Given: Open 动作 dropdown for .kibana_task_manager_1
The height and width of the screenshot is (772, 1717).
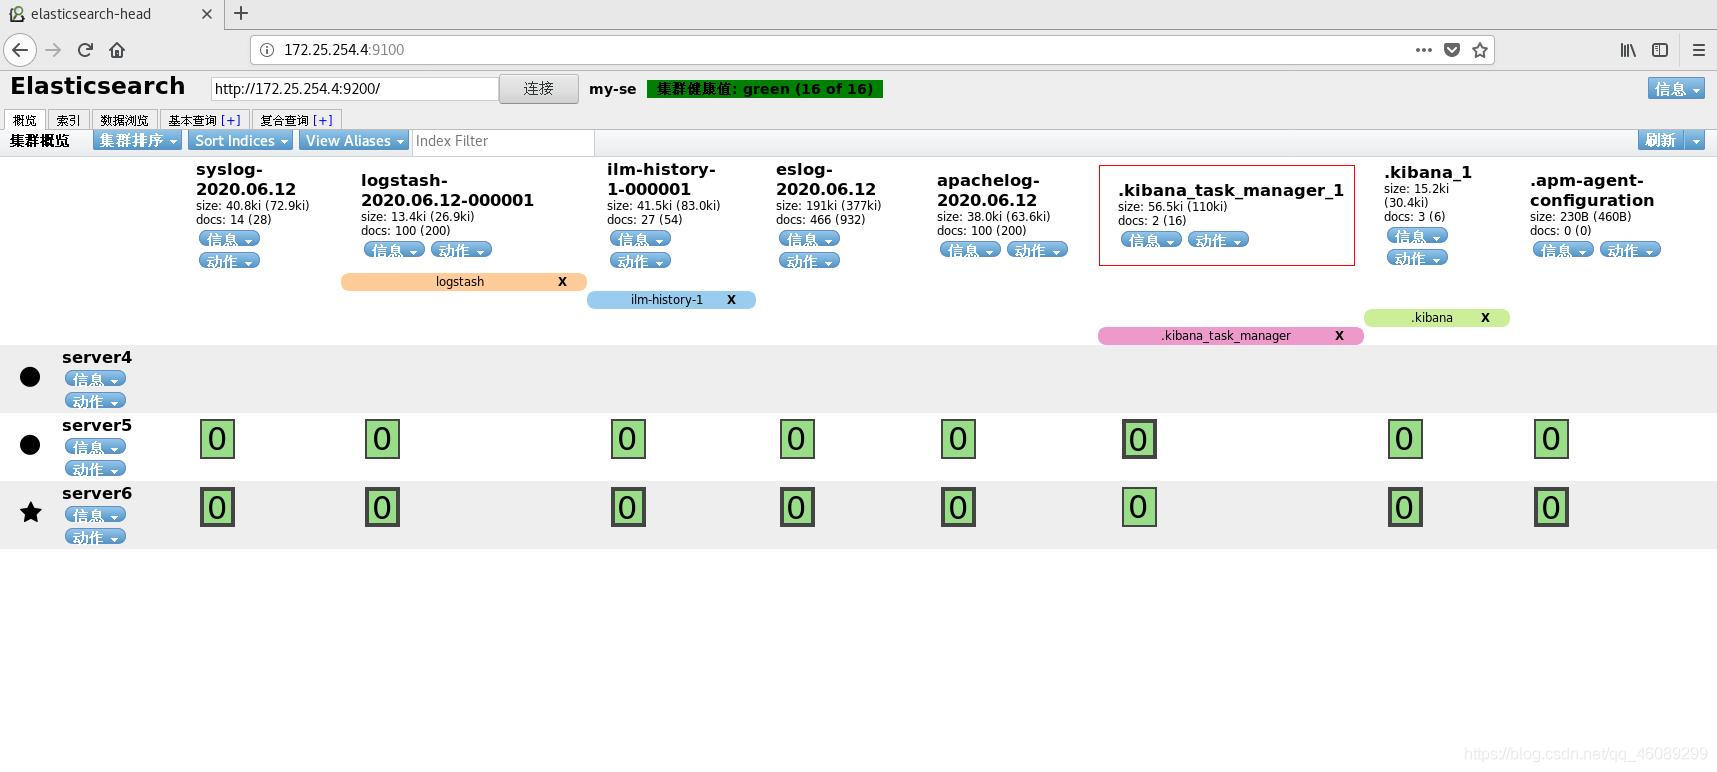Looking at the screenshot, I should [1218, 240].
